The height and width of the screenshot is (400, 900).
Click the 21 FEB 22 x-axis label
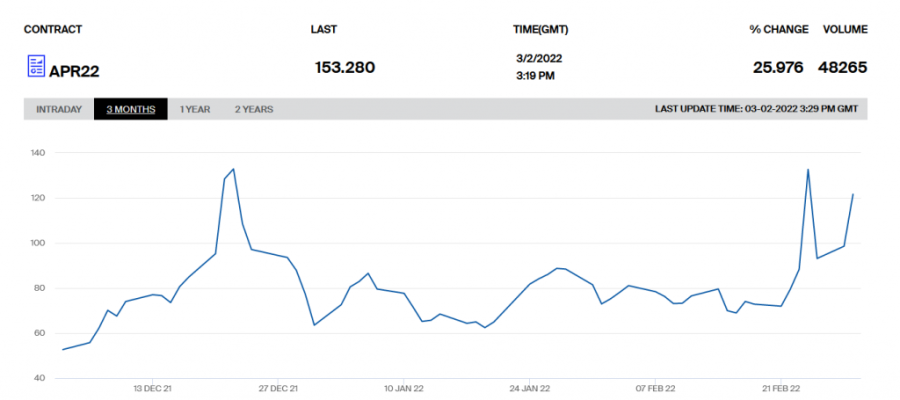coord(783,388)
